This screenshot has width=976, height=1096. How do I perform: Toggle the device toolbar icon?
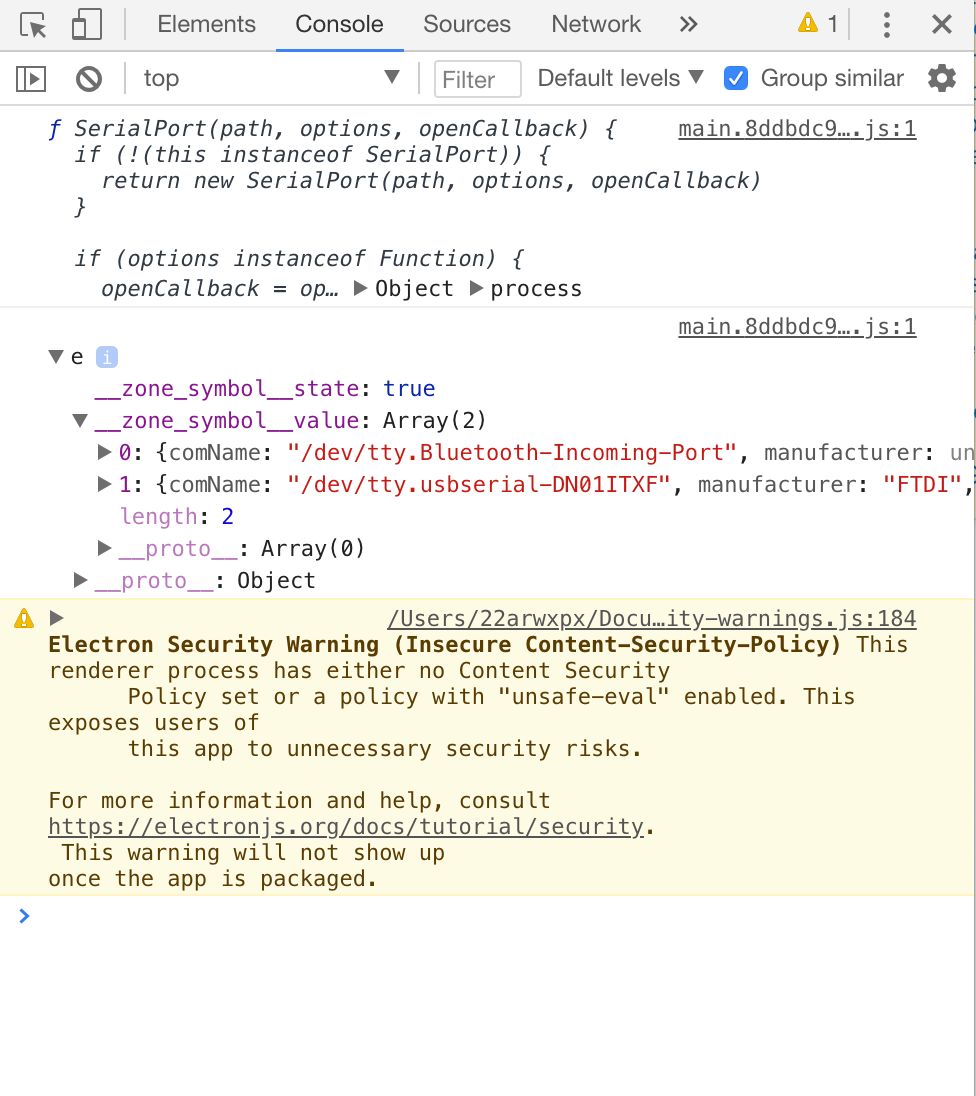coord(87,24)
